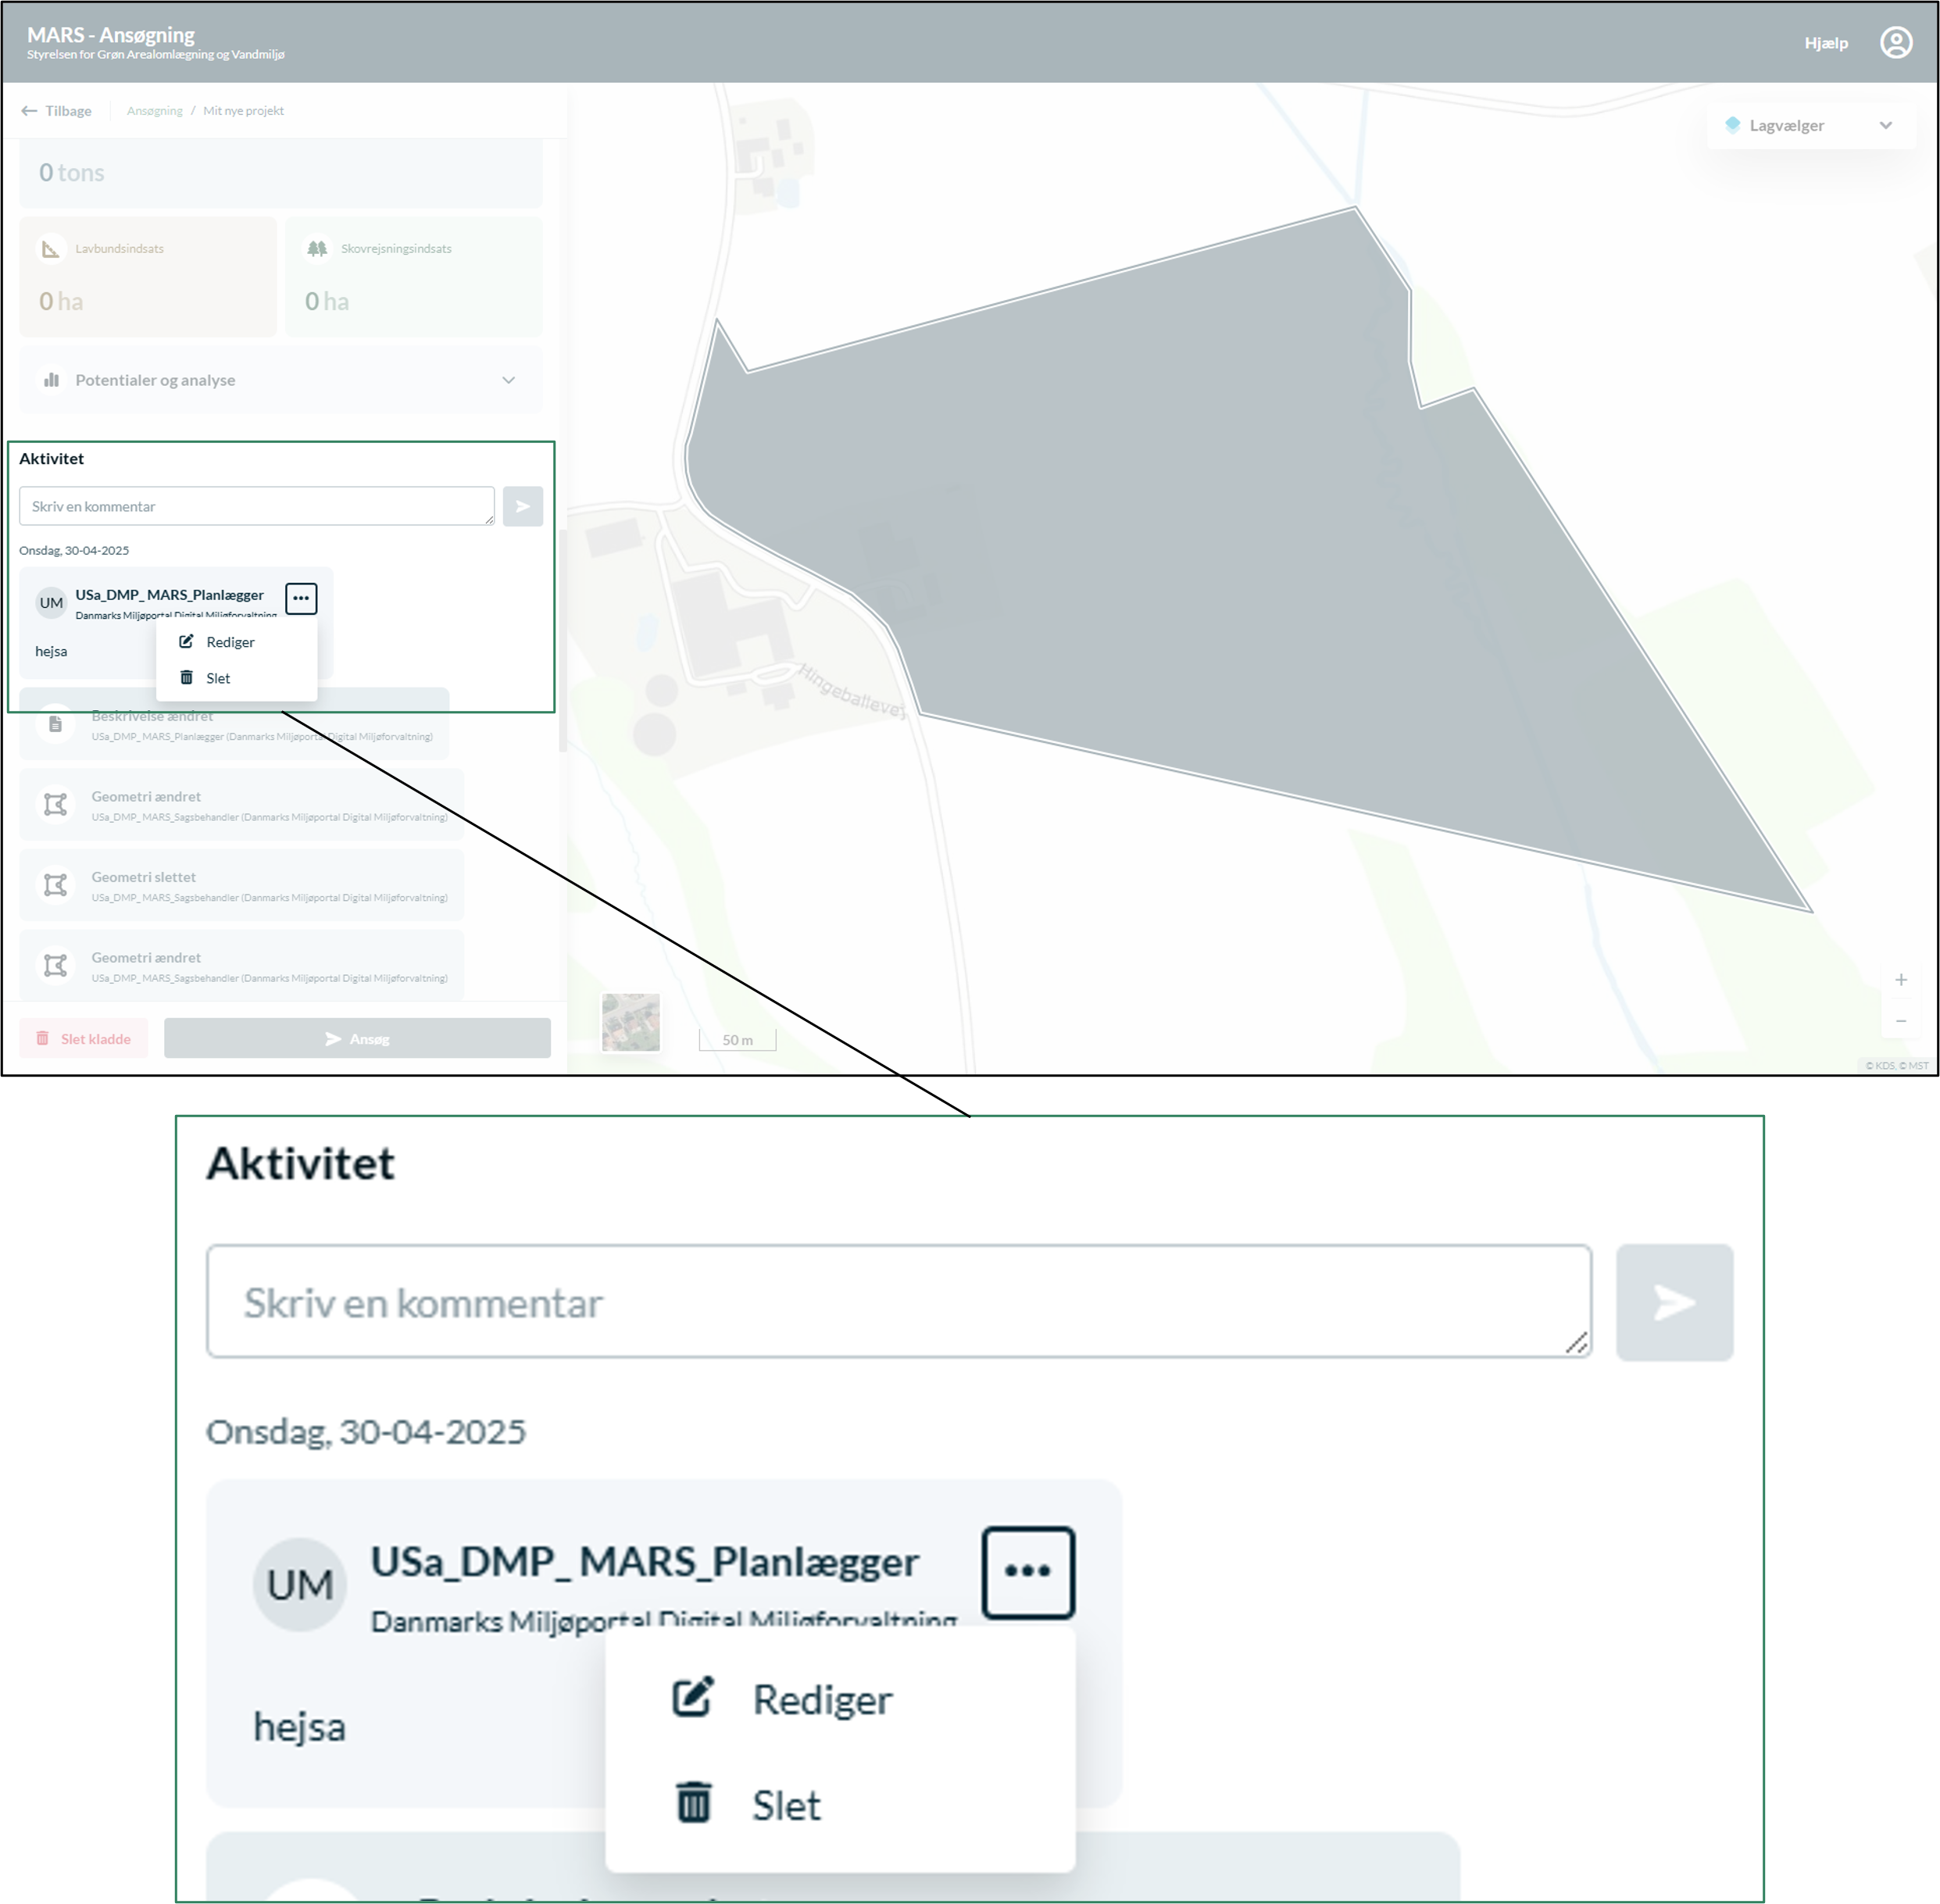Zoom in the map with plus

click(1900, 980)
